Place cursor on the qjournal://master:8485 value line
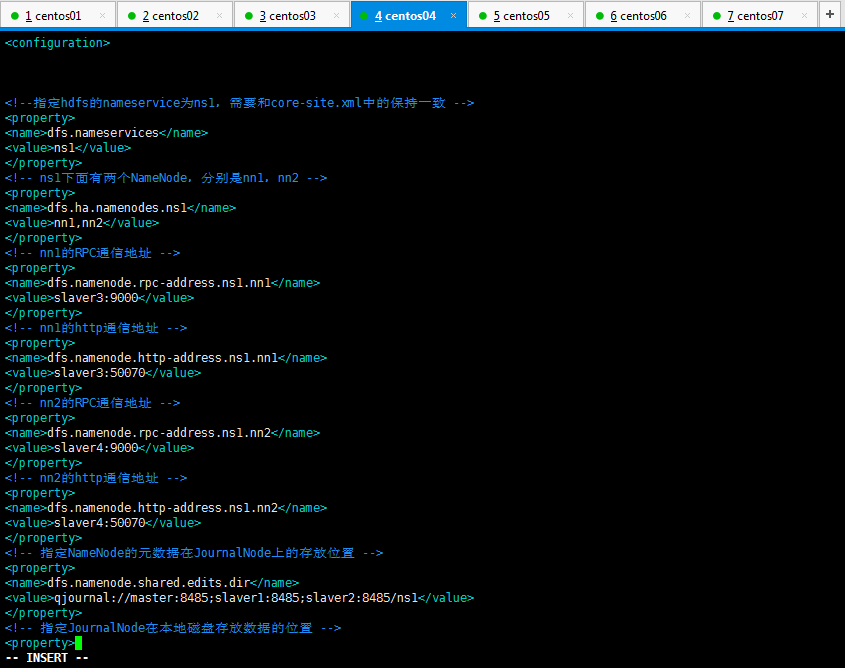The width and height of the screenshot is (845, 668). [x=239, y=598]
